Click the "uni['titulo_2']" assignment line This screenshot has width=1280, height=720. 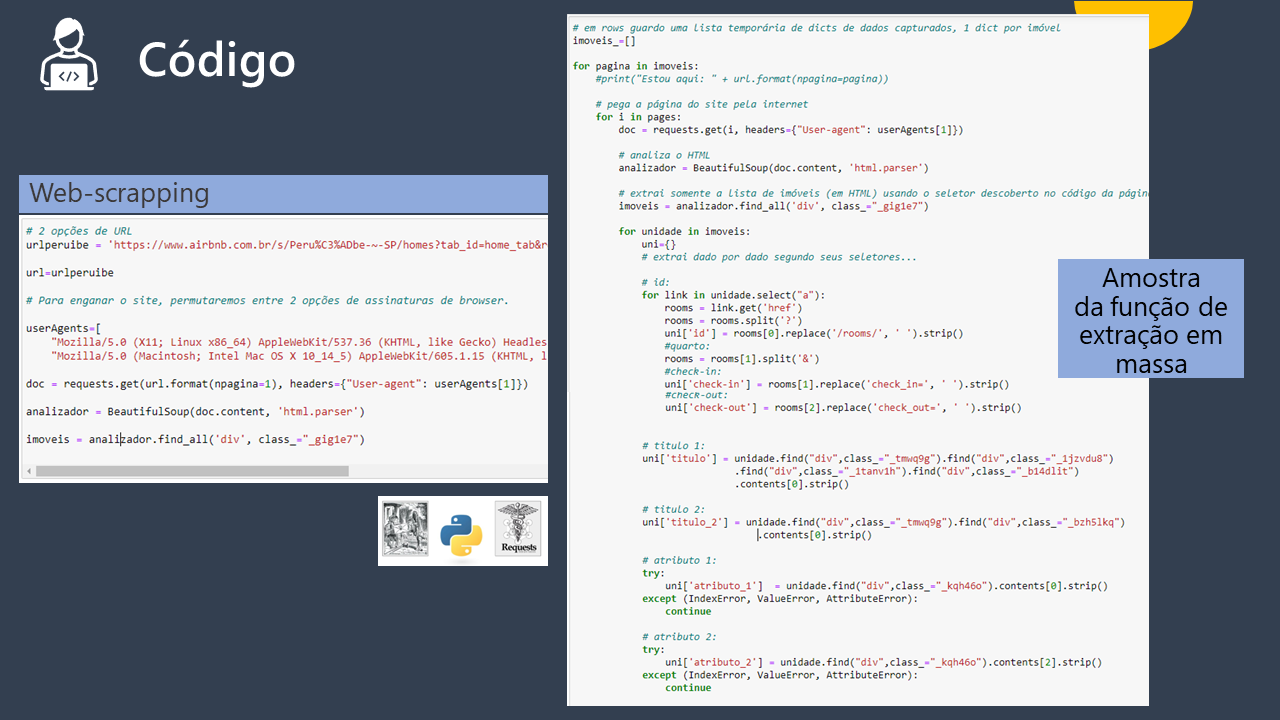pyautogui.click(x=884, y=522)
